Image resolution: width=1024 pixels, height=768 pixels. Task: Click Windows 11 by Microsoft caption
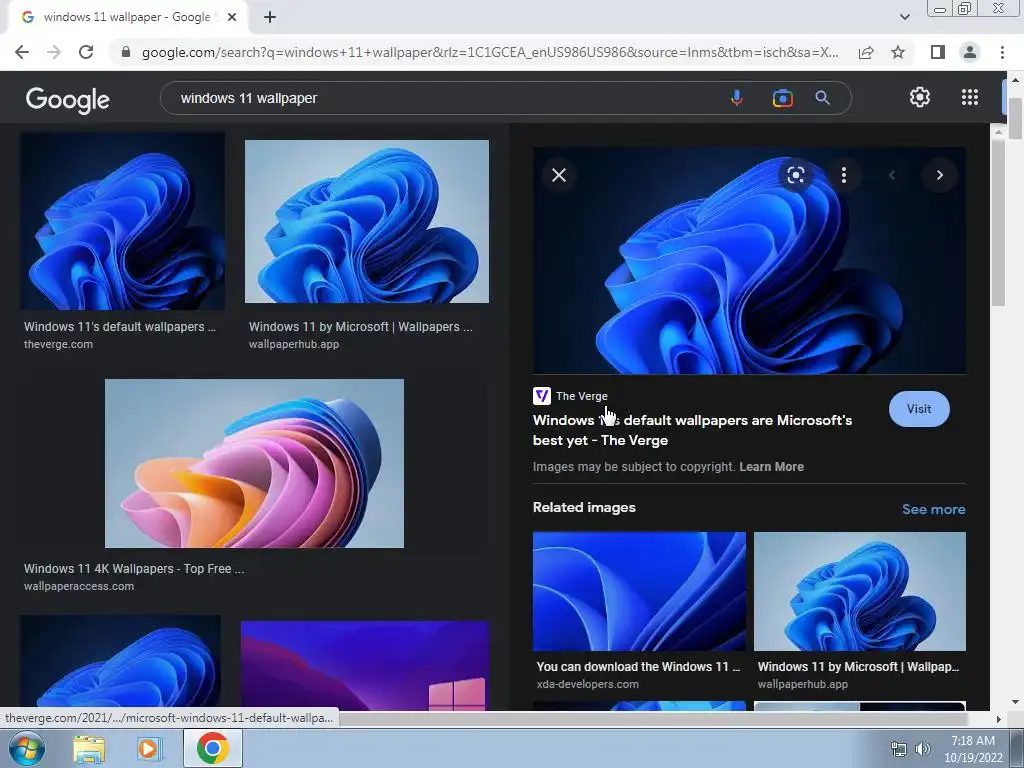coord(360,327)
